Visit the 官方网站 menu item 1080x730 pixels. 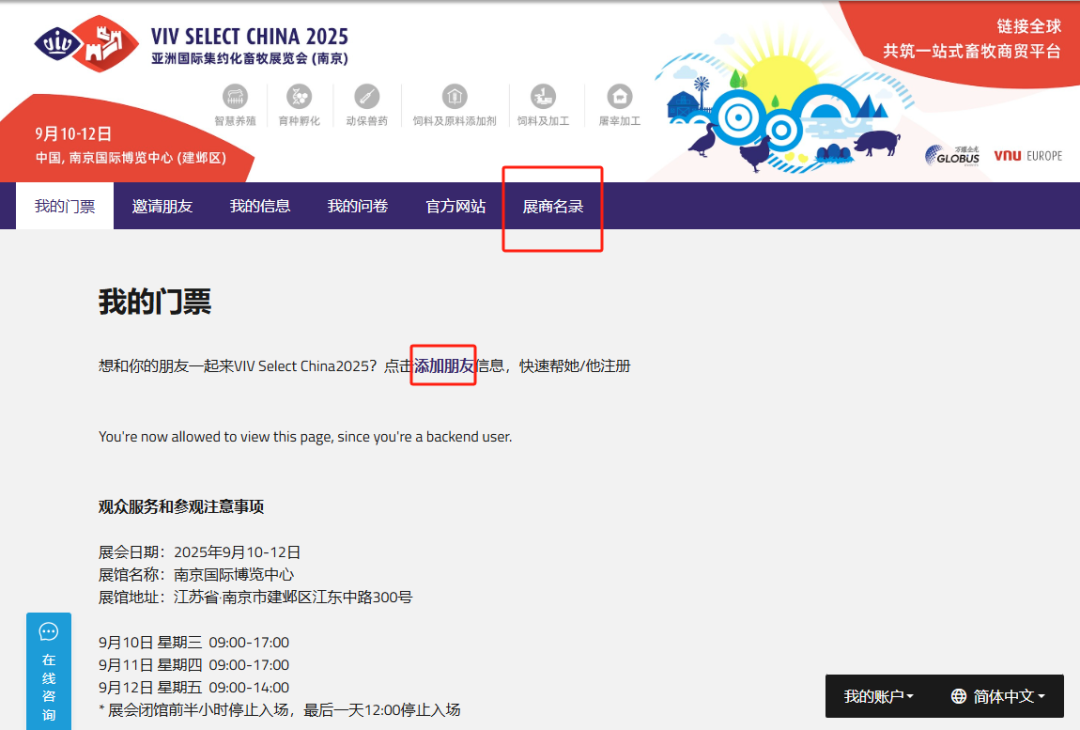point(455,206)
